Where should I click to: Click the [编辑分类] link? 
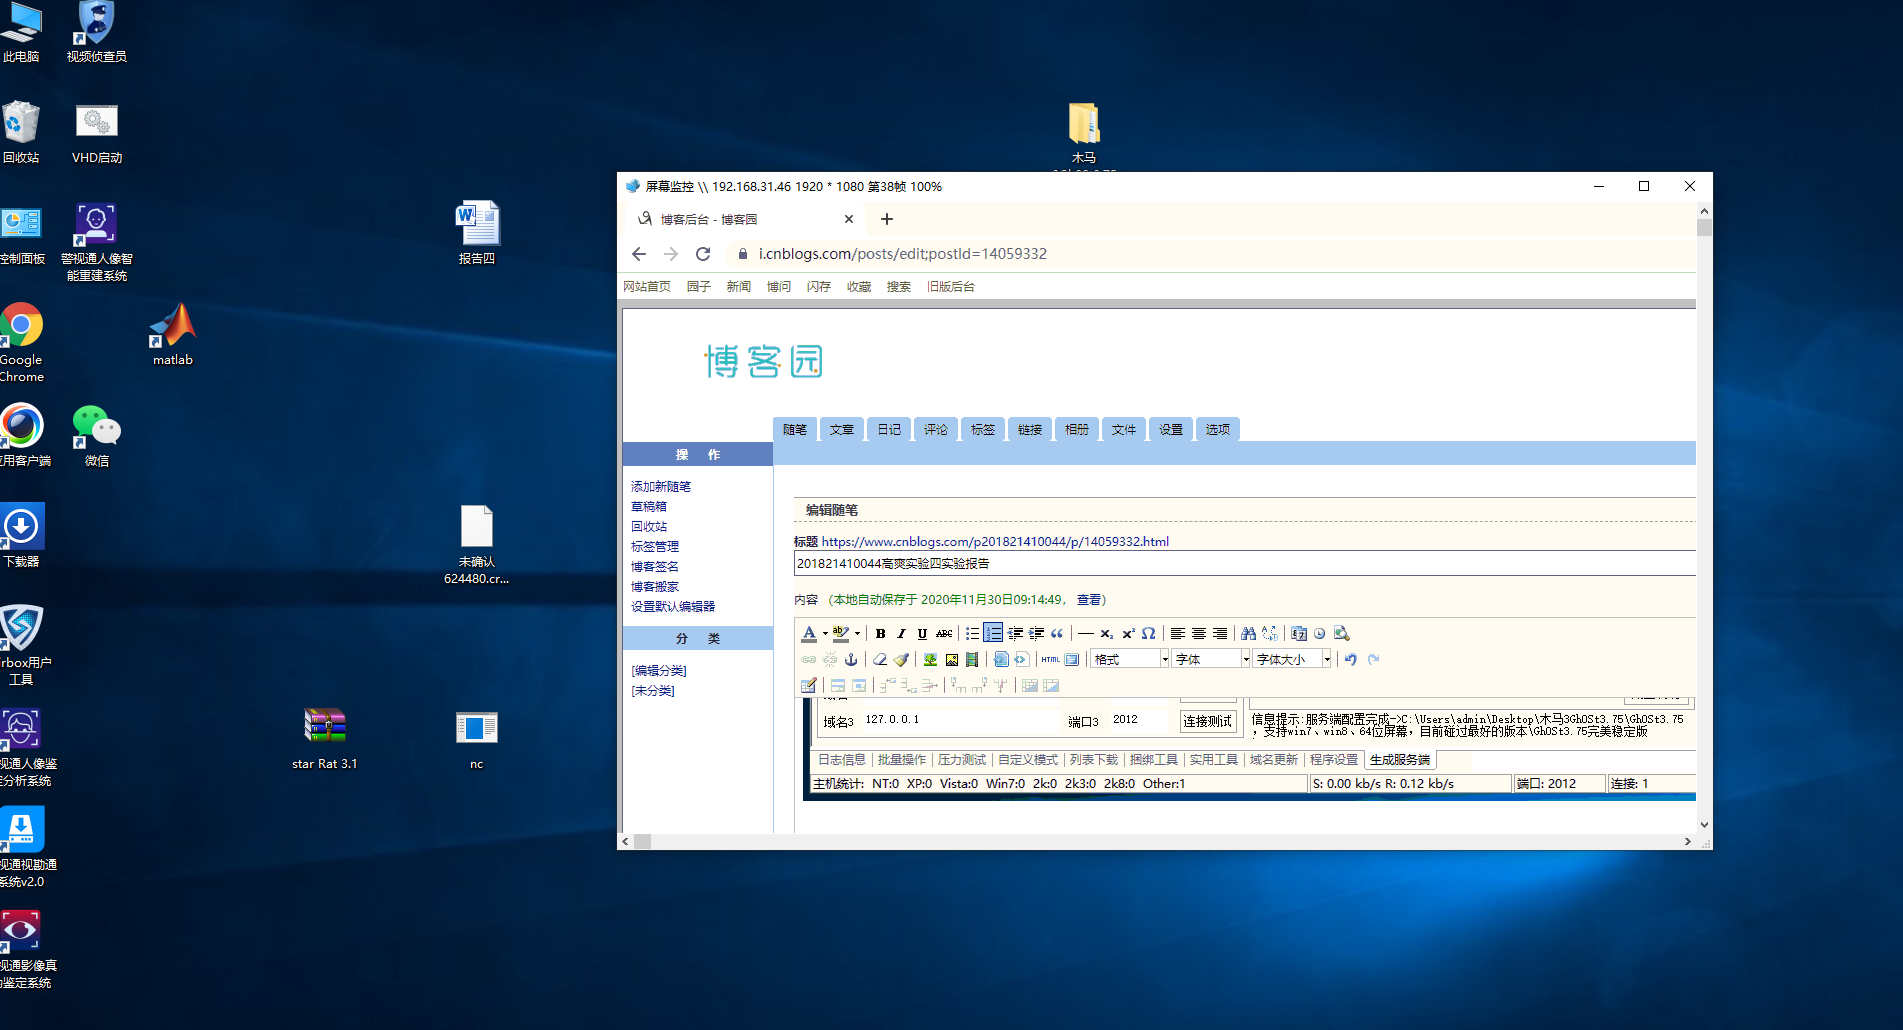[659, 670]
